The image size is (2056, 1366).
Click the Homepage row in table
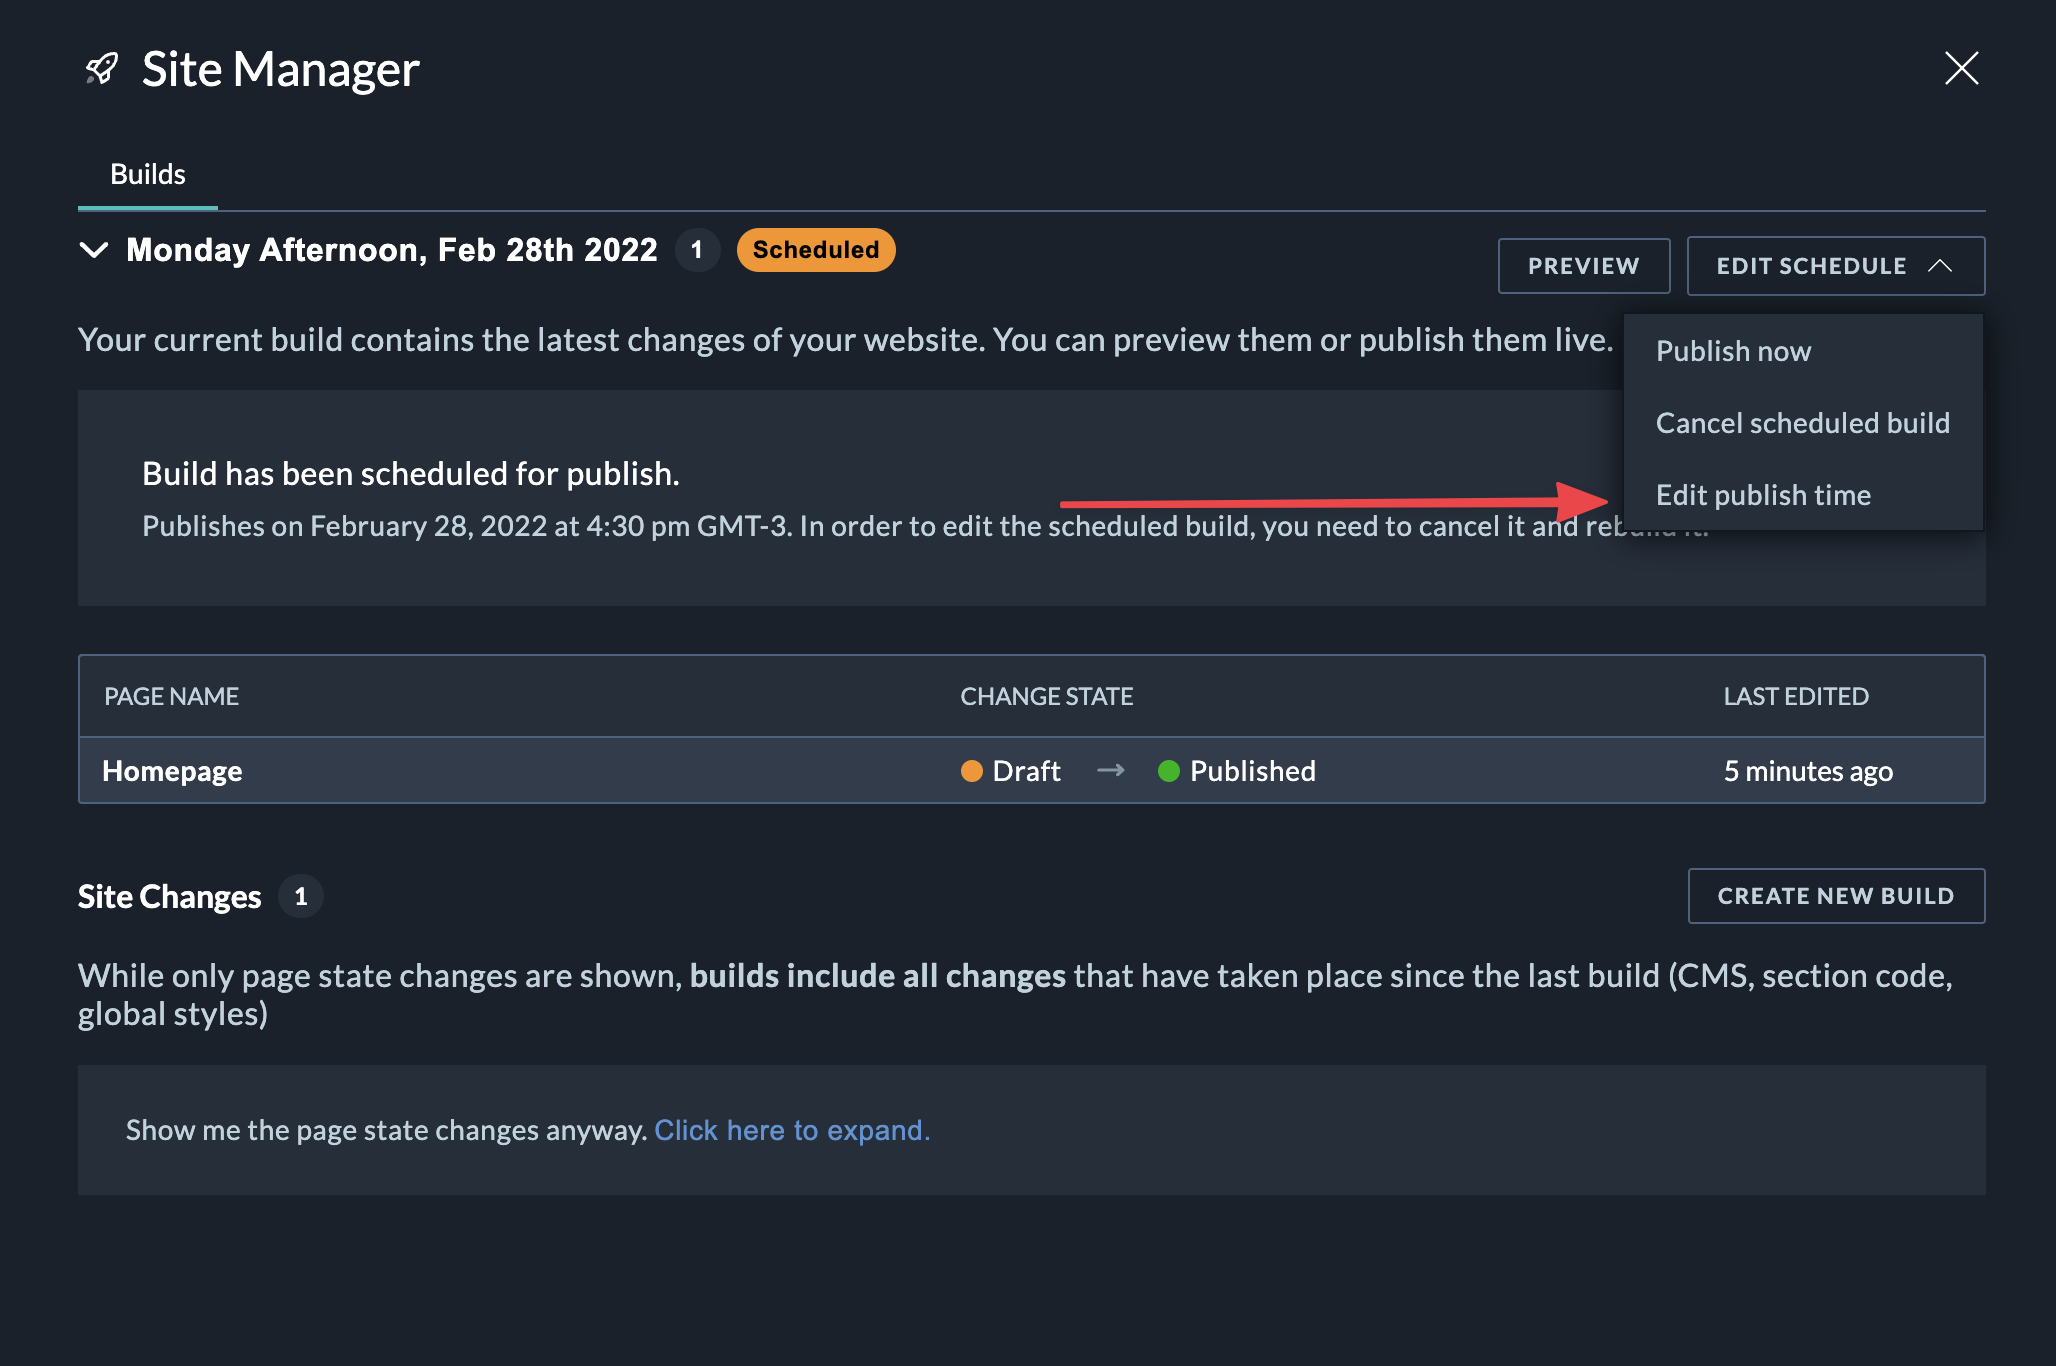coord(172,771)
